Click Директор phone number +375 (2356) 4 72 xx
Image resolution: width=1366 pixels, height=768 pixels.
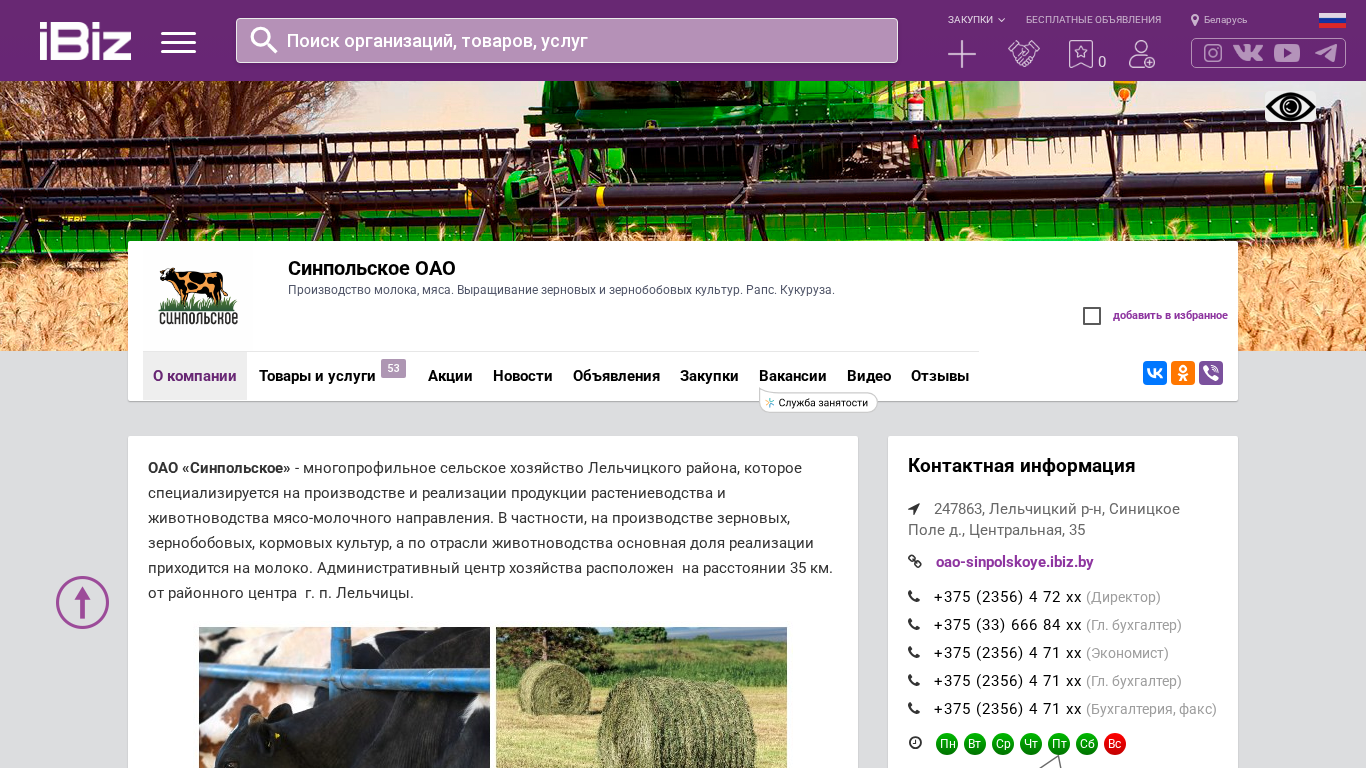coord(1008,597)
